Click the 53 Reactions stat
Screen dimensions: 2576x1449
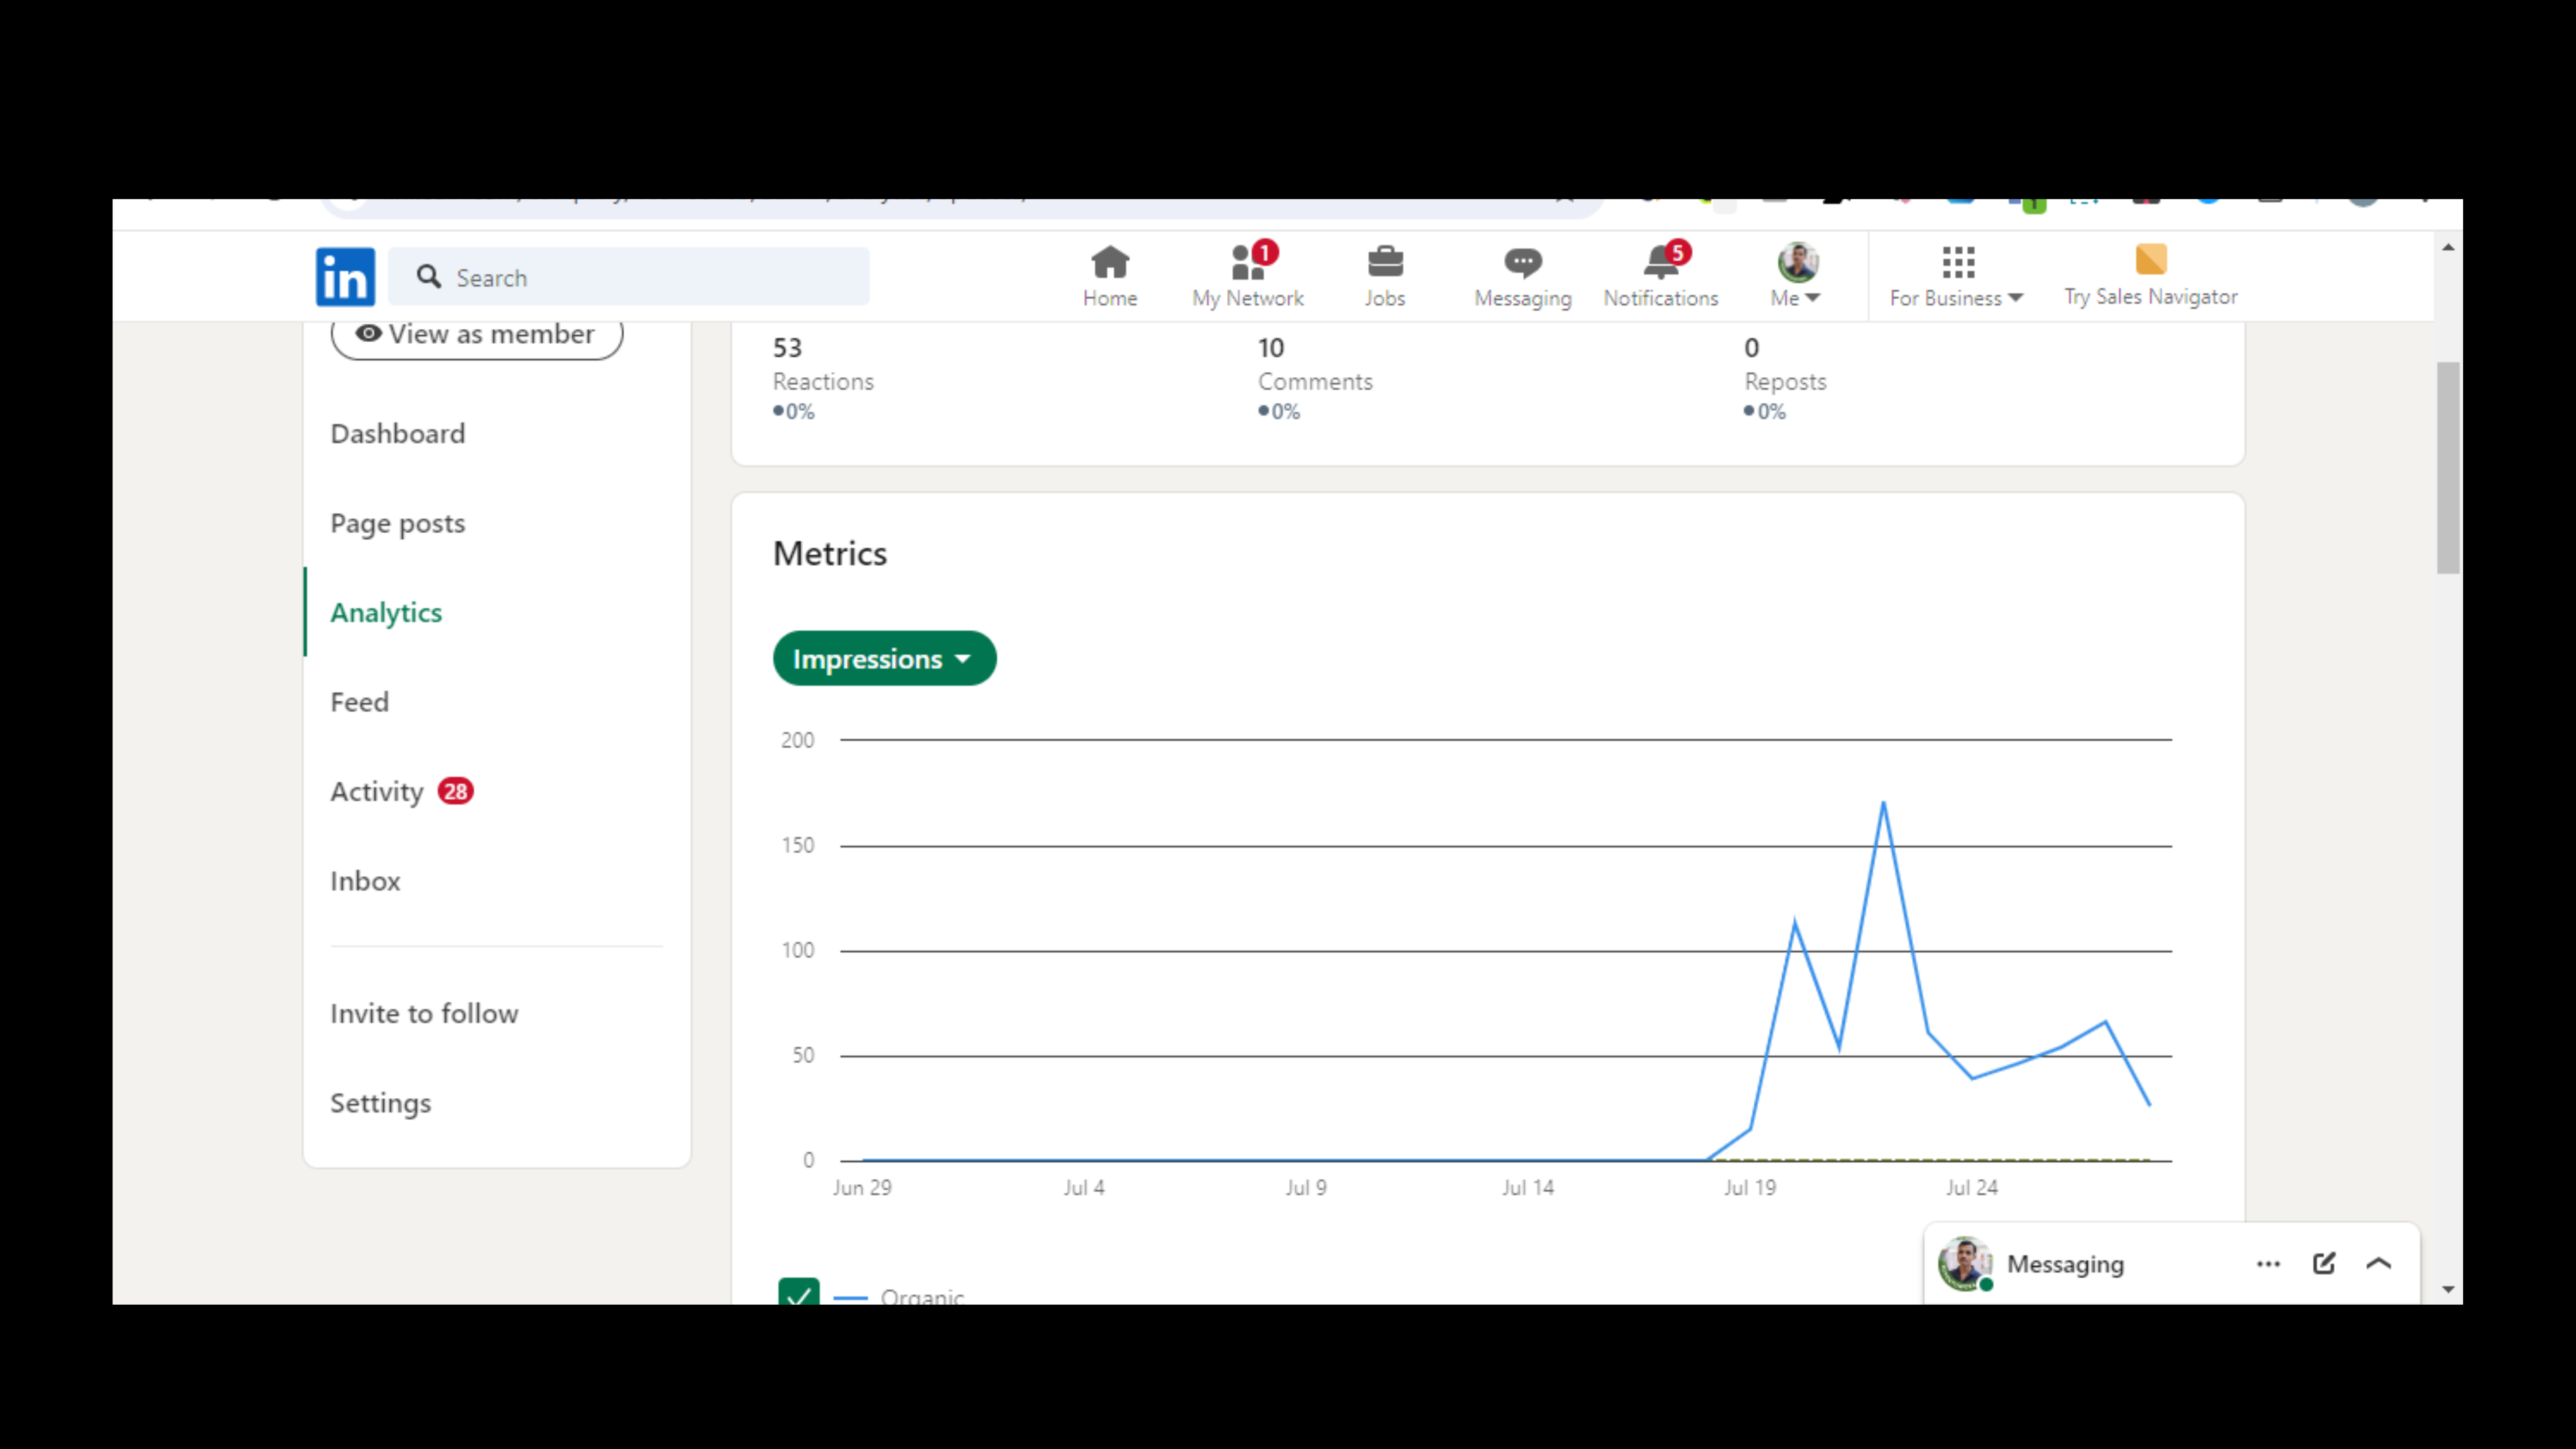(x=823, y=378)
